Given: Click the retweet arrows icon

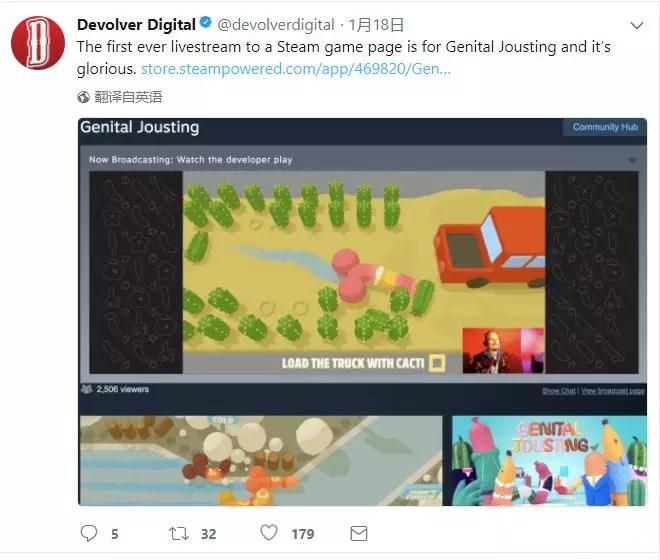Looking at the screenshot, I should (x=178, y=534).
